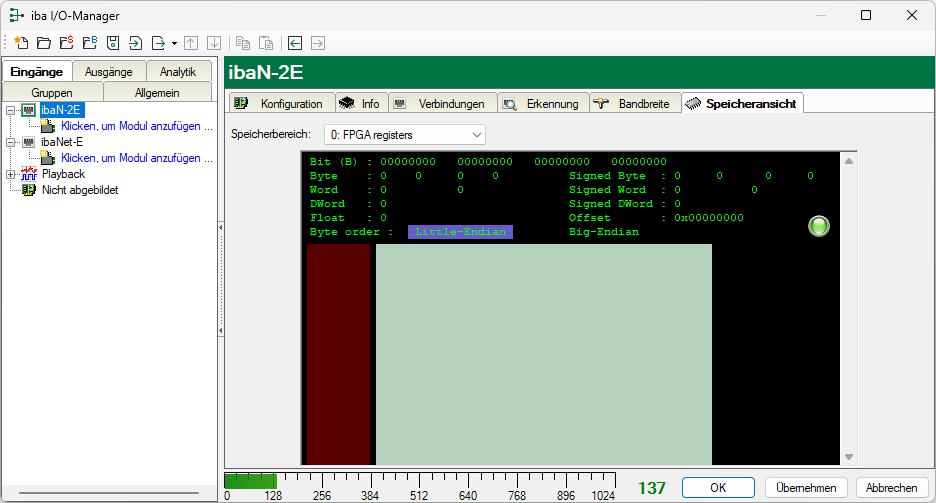
Task: Collapse the ibaN-2E tree node
Action: click(11, 110)
